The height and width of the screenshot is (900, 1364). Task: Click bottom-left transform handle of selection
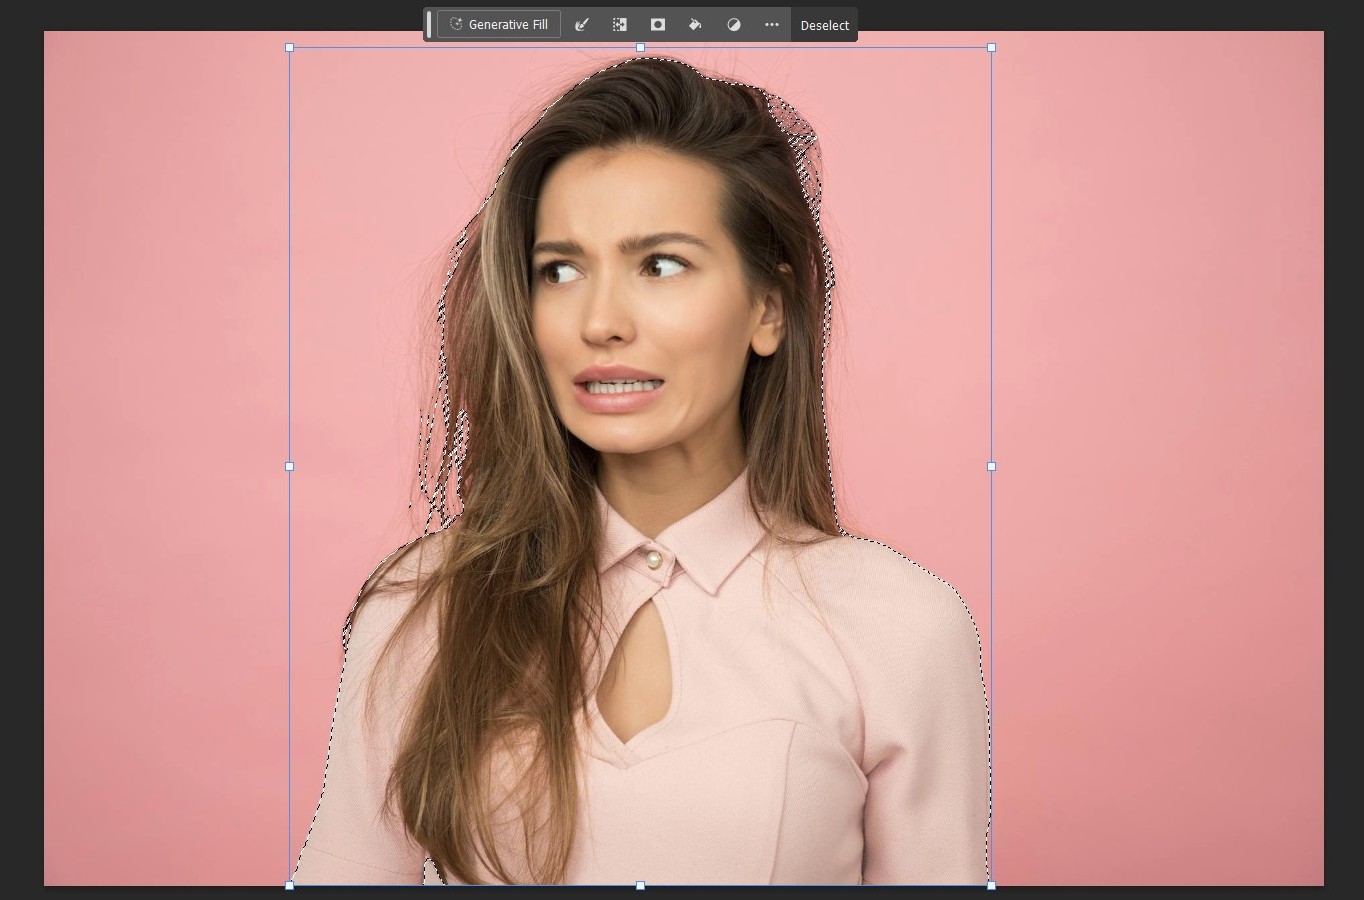click(x=290, y=885)
